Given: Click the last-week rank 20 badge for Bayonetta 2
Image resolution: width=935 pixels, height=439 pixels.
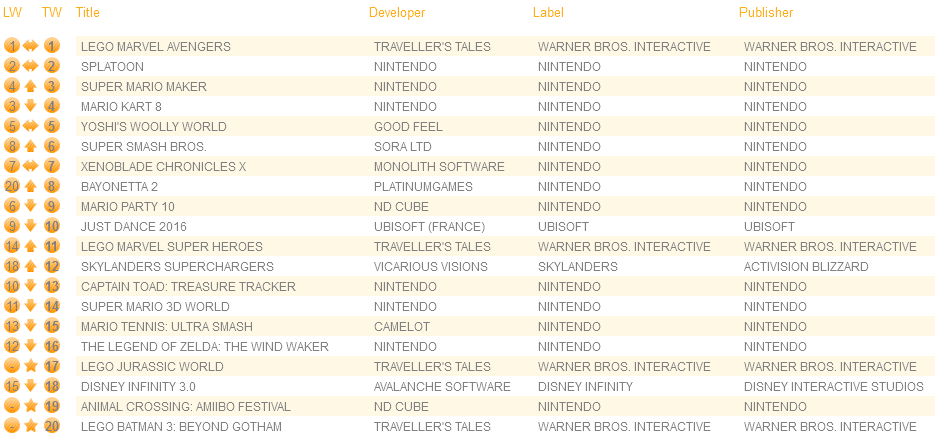Looking at the screenshot, I should (x=12, y=186).
